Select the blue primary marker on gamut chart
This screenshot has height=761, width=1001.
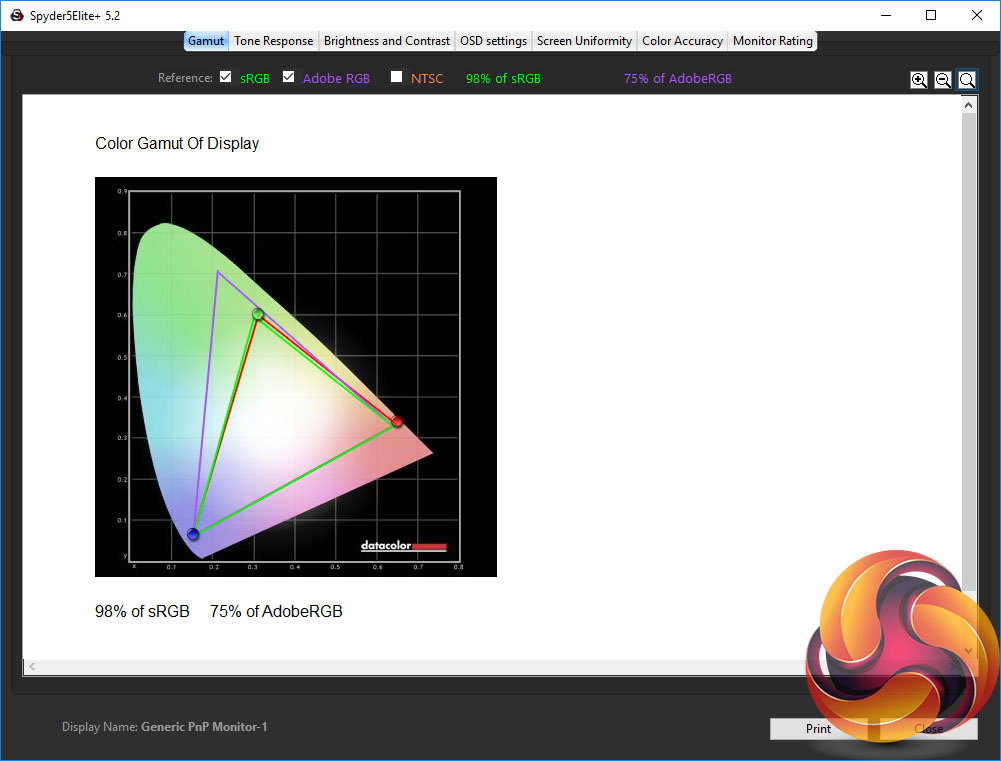pos(193,534)
